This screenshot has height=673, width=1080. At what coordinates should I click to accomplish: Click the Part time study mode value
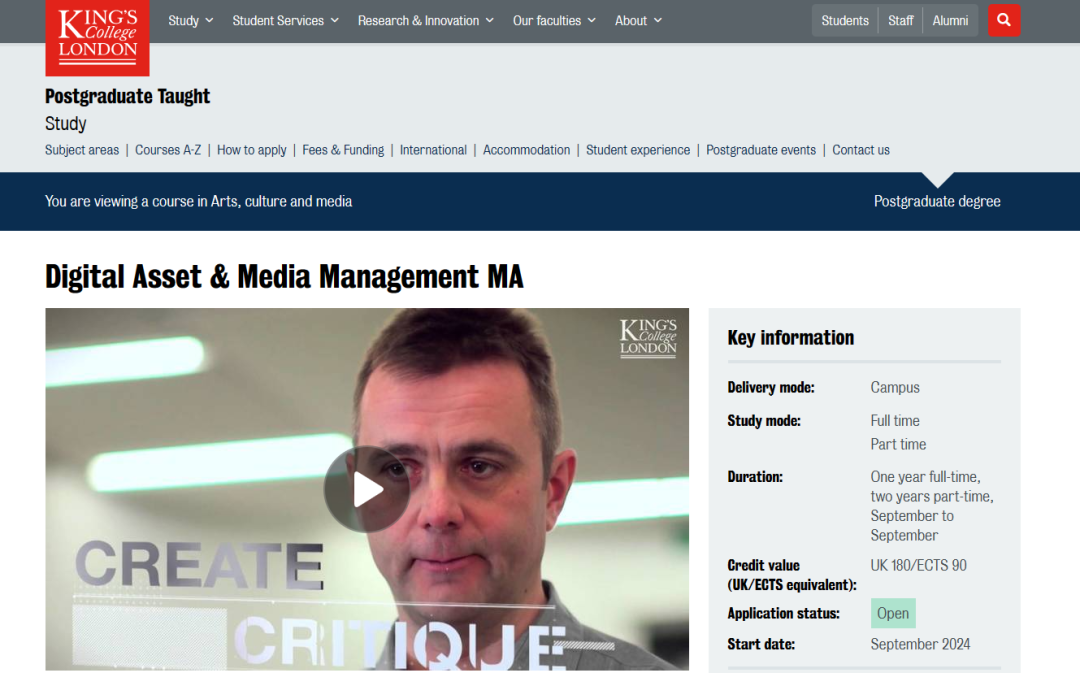(898, 444)
